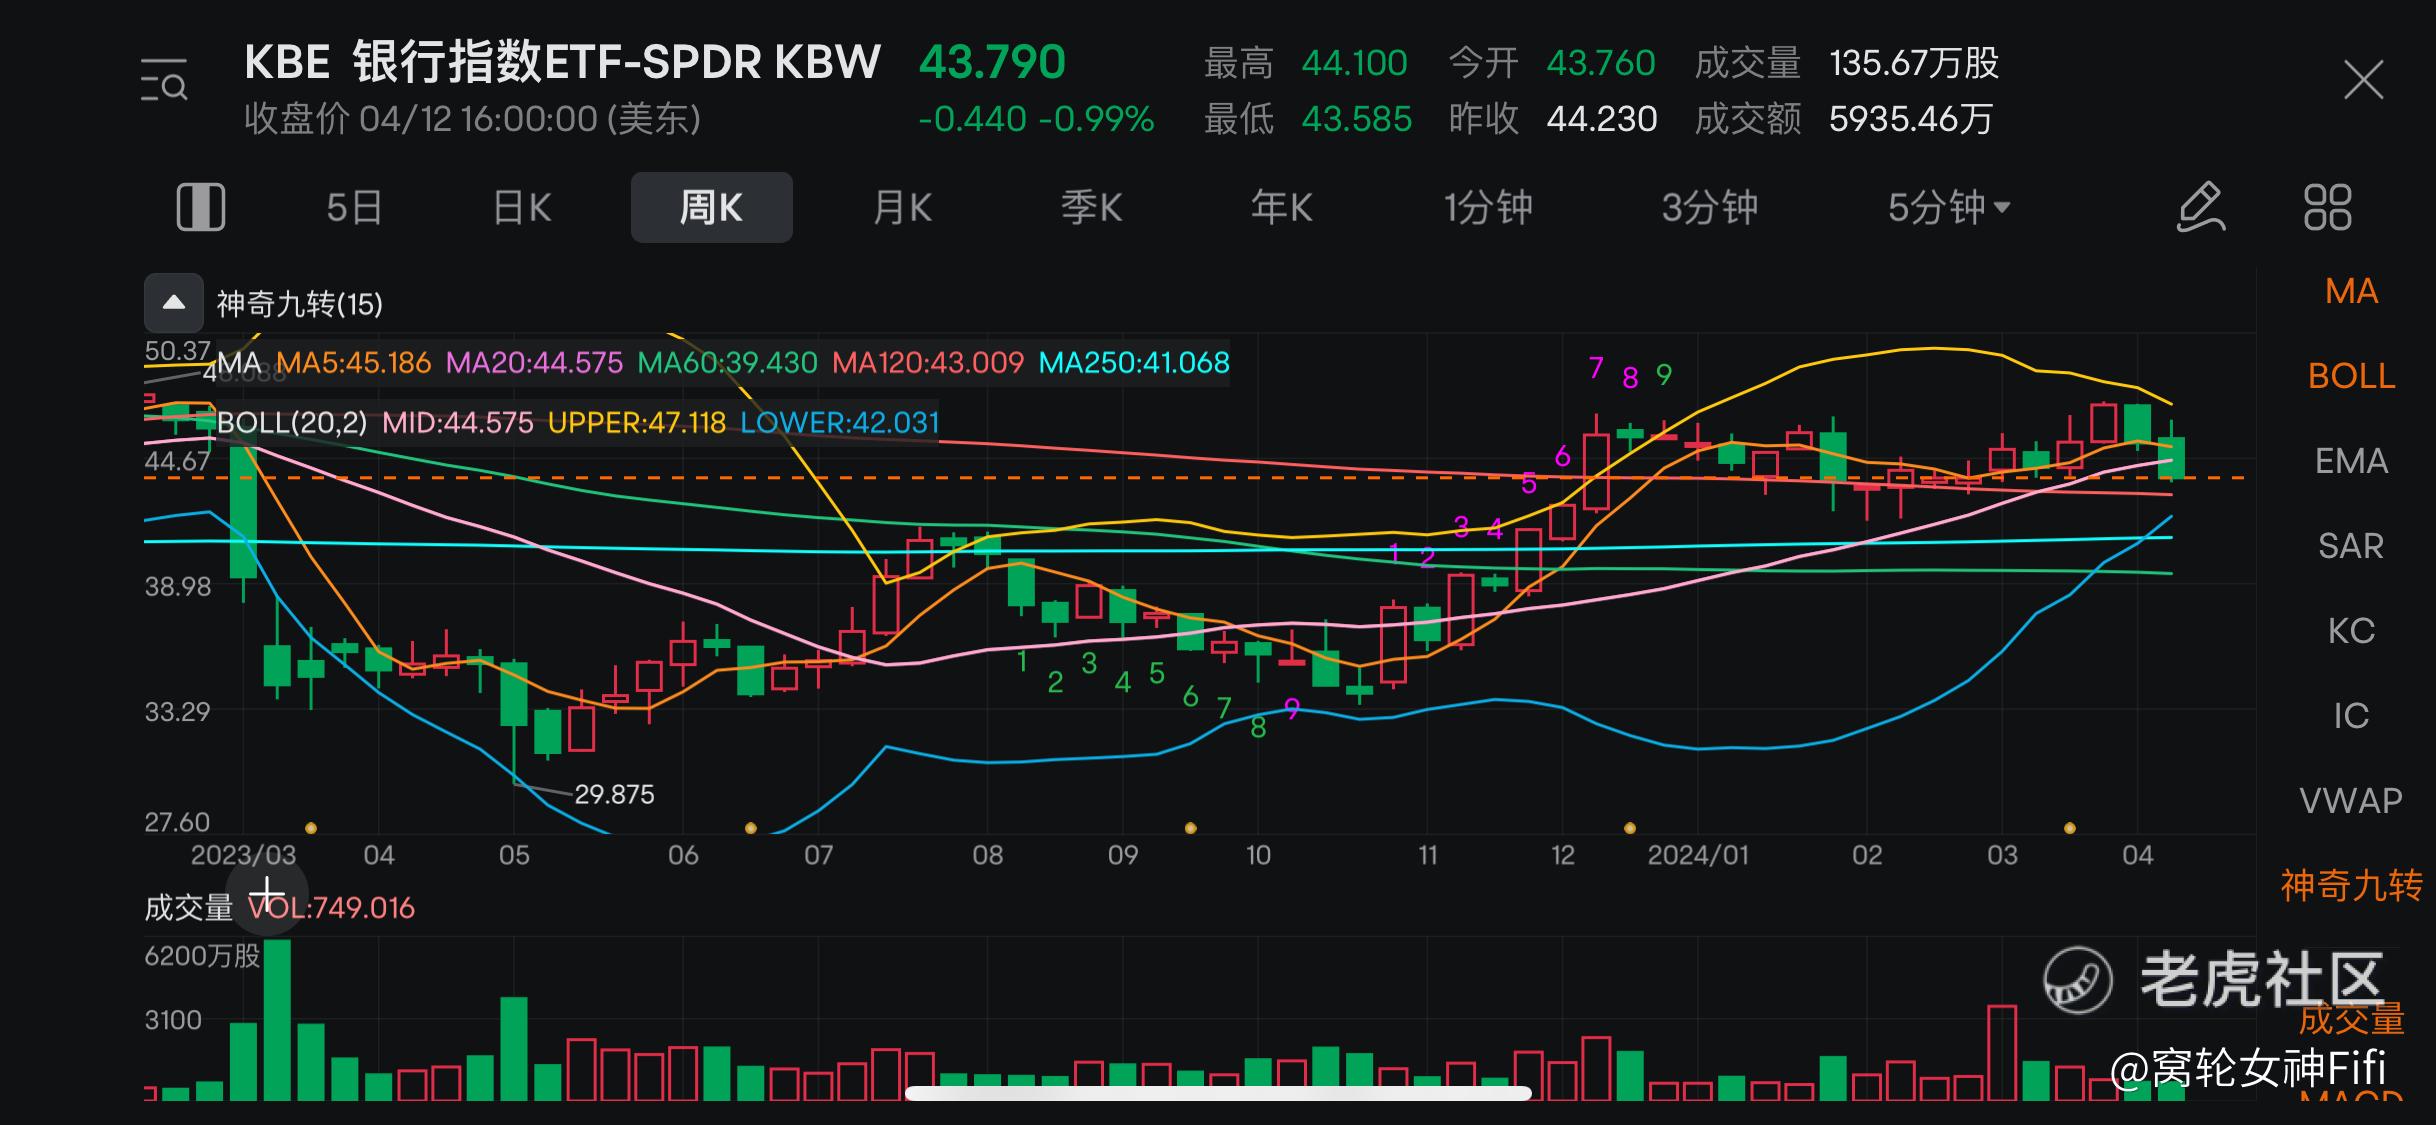2436x1125 pixels.
Task: Switch to the 月K monthly tab
Action: pyautogui.click(x=902, y=207)
